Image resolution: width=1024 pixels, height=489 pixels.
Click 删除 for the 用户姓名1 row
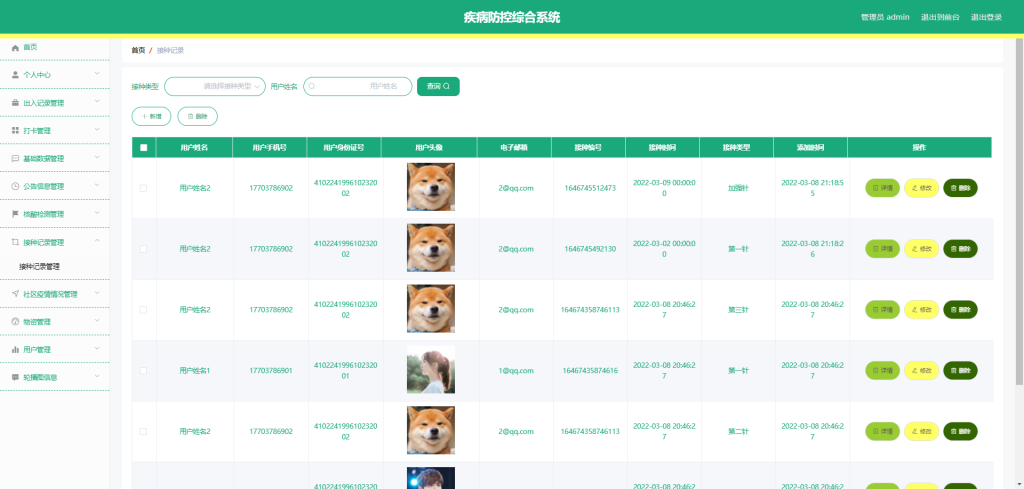tap(960, 371)
